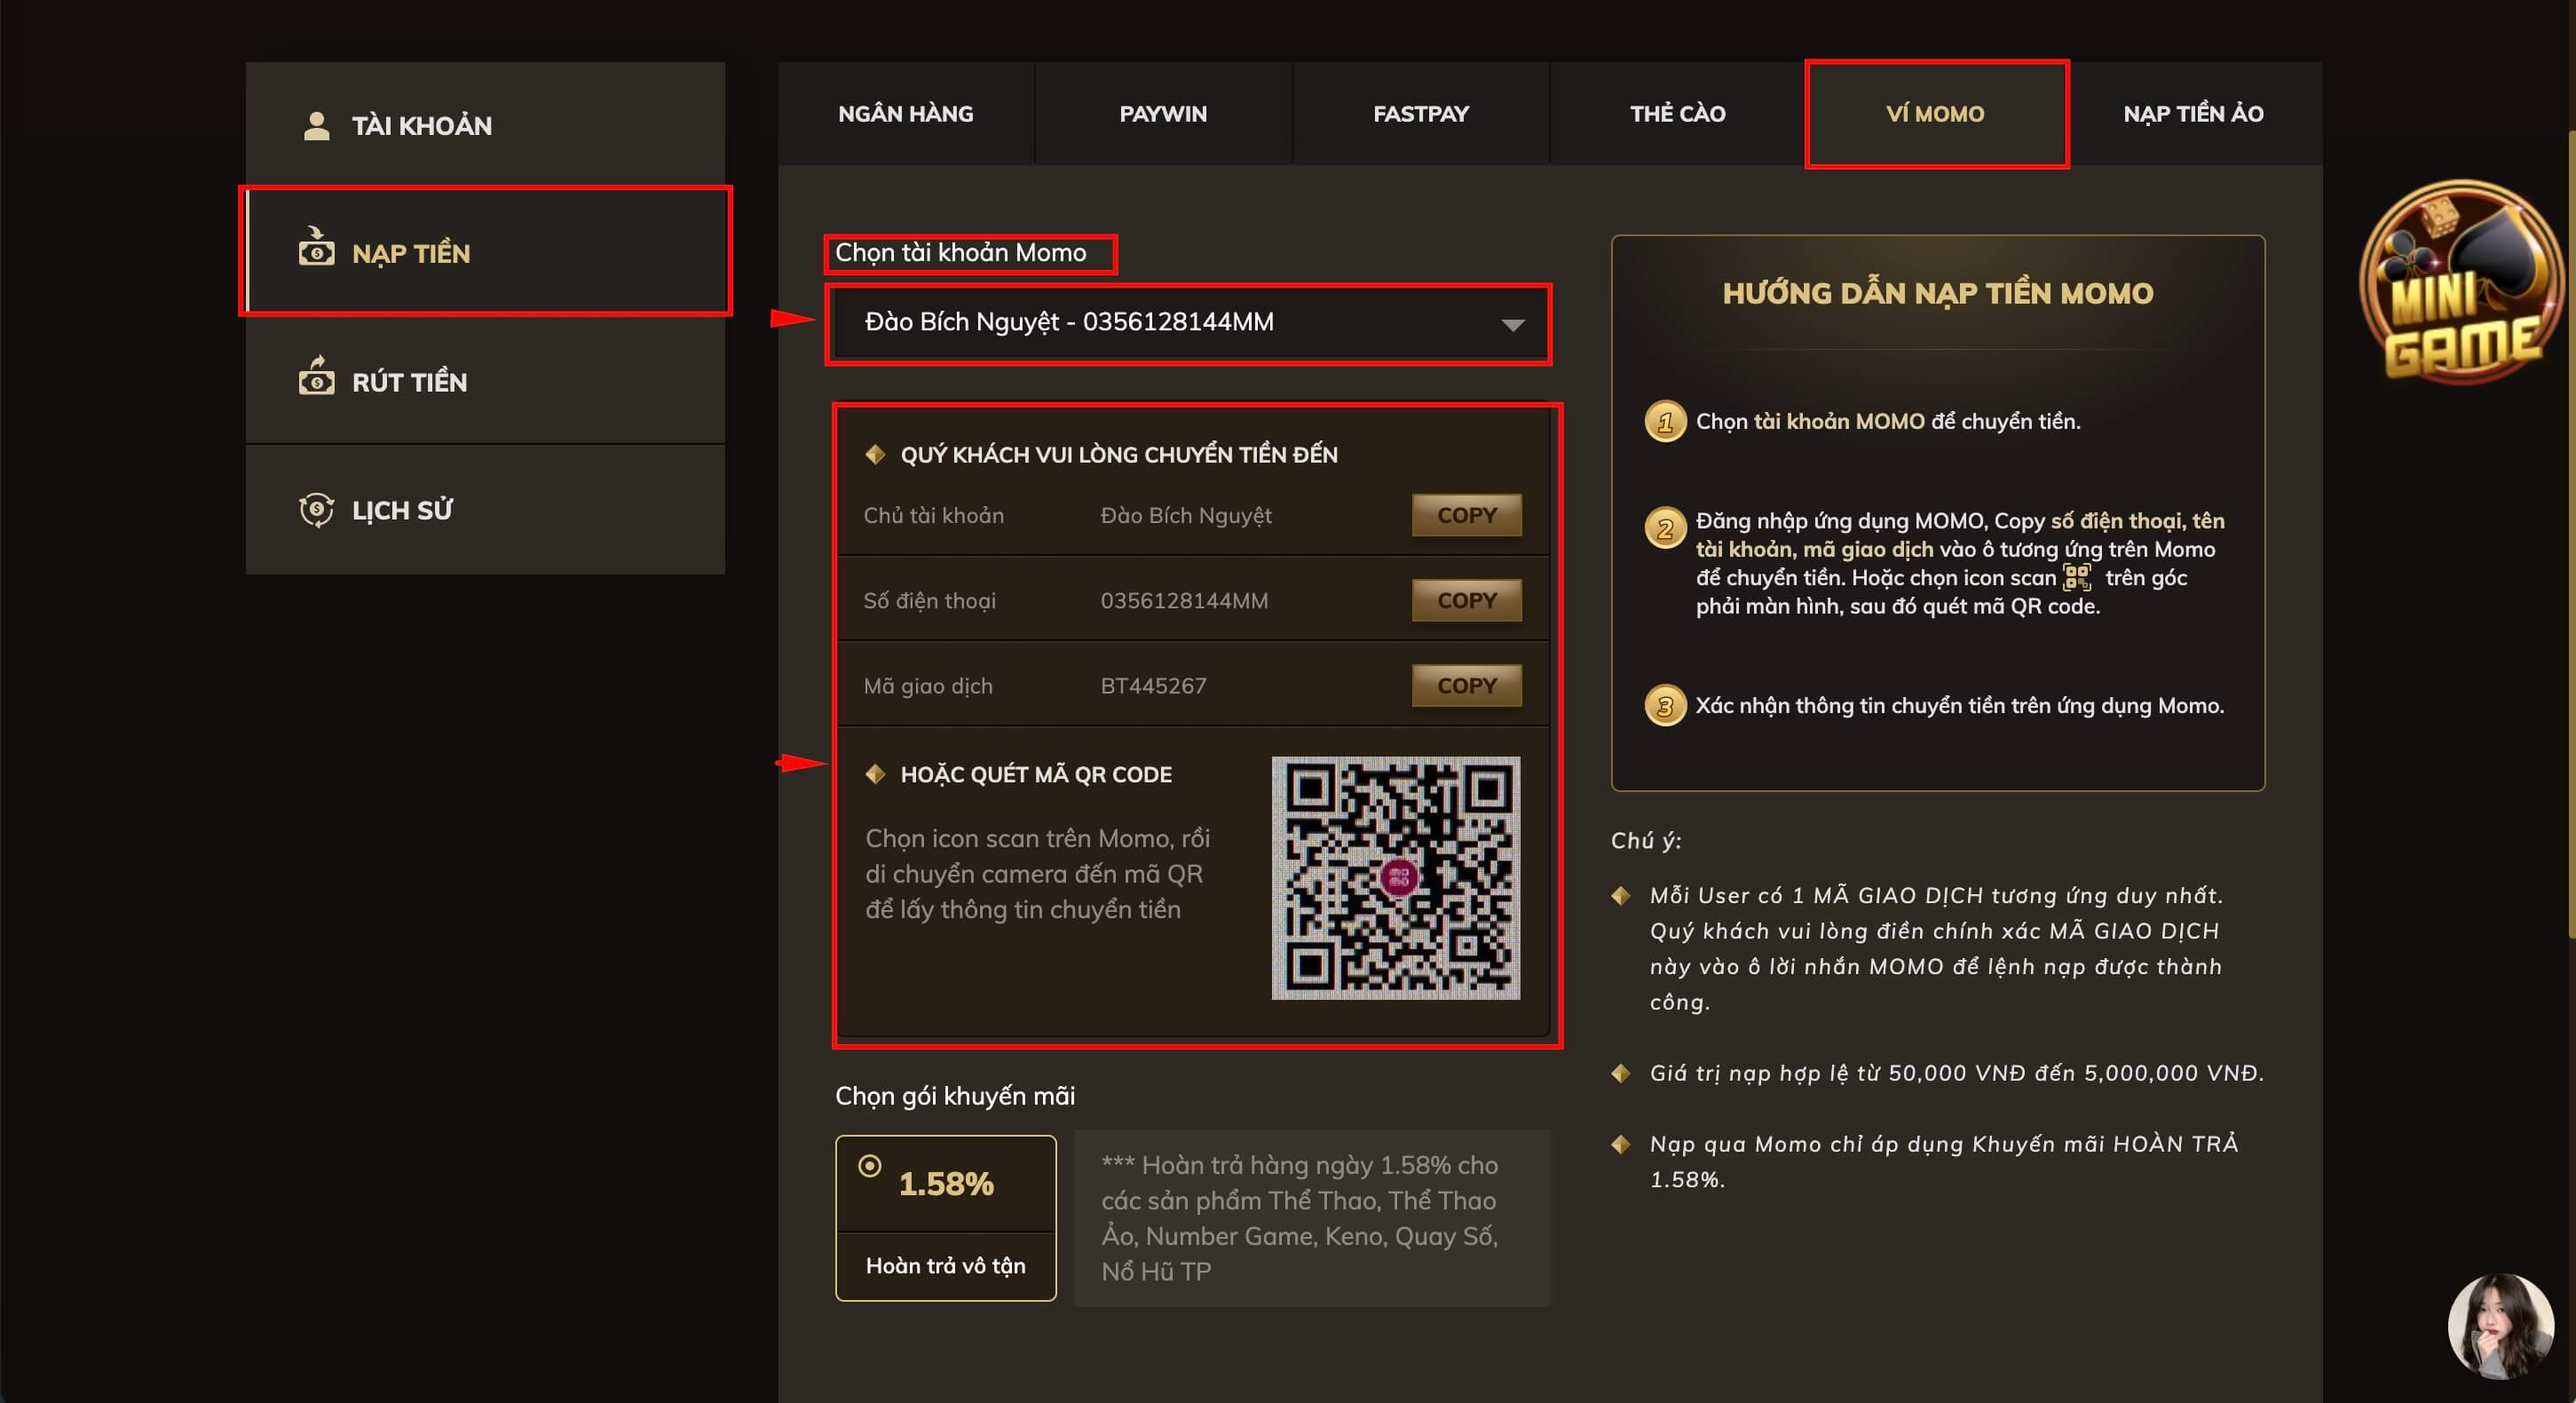Click the Nạp Tiền deposit icon
This screenshot has height=1403, width=2576.
pyautogui.click(x=316, y=247)
